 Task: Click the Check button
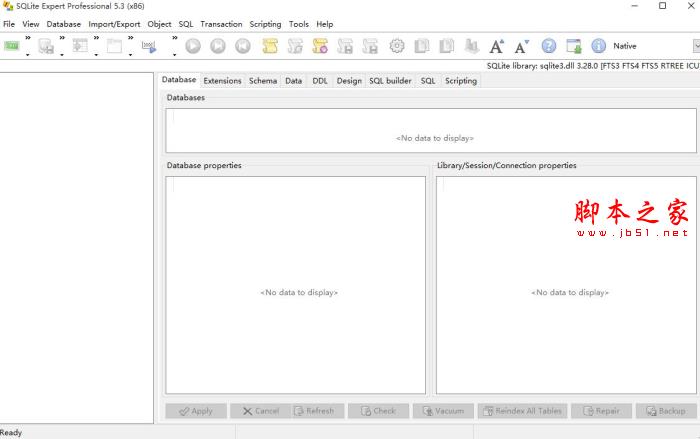point(378,411)
